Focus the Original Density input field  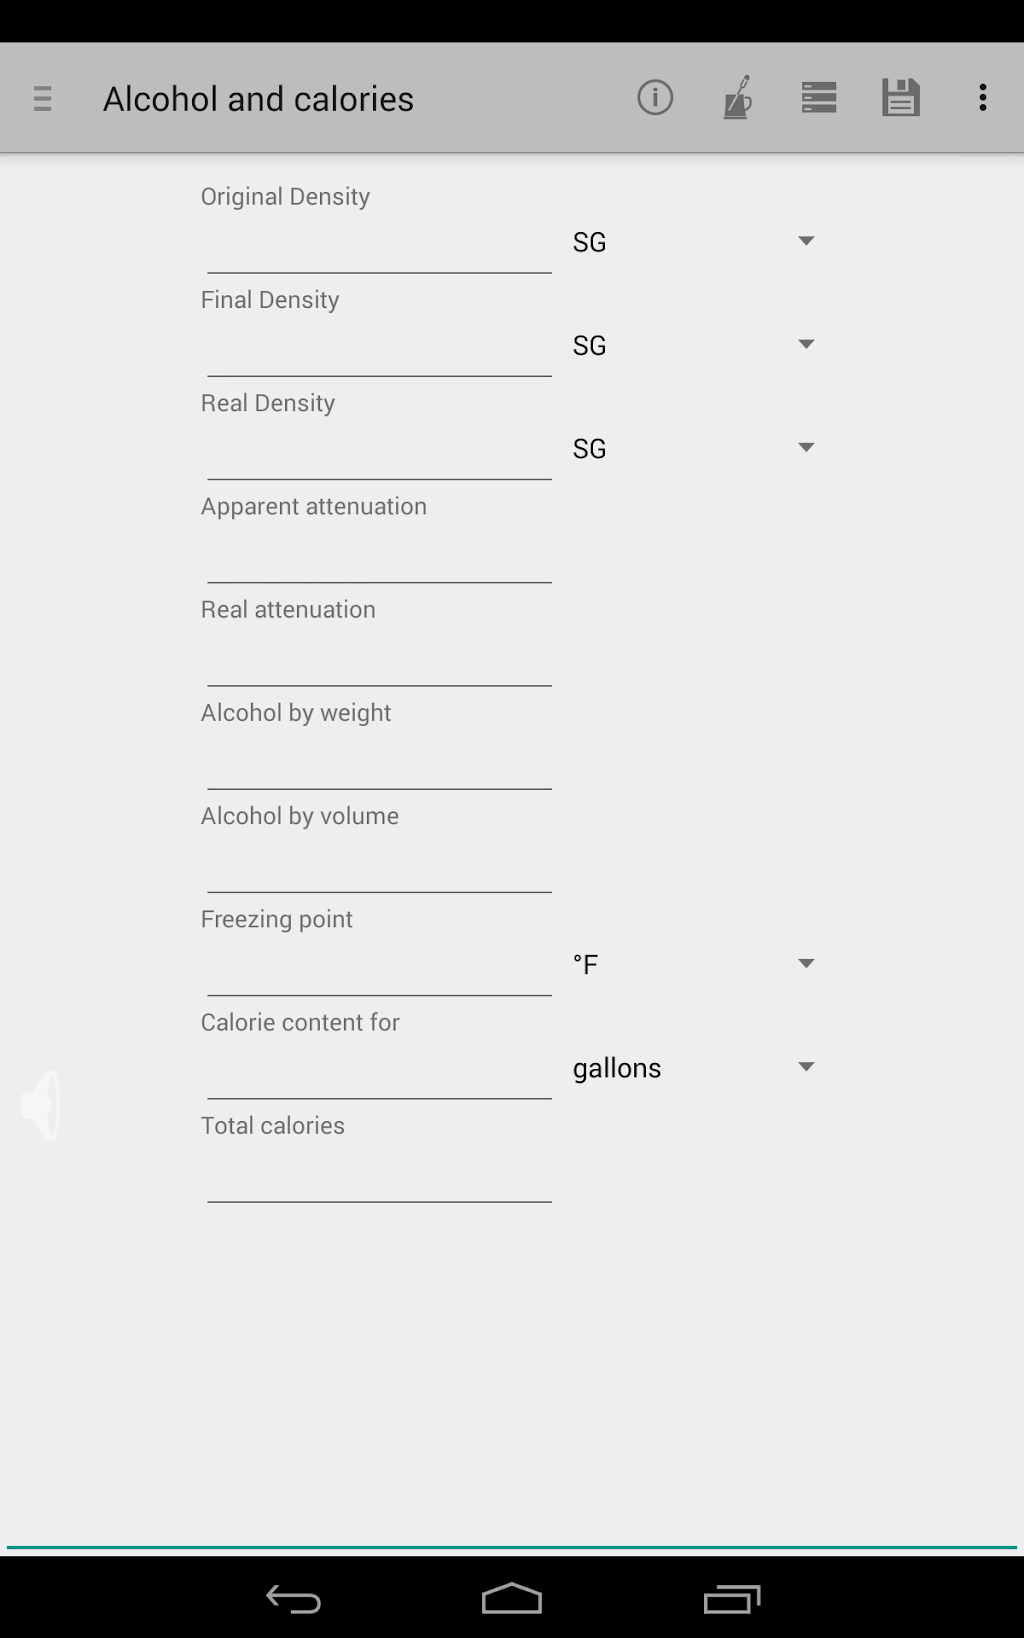point(379,246)
